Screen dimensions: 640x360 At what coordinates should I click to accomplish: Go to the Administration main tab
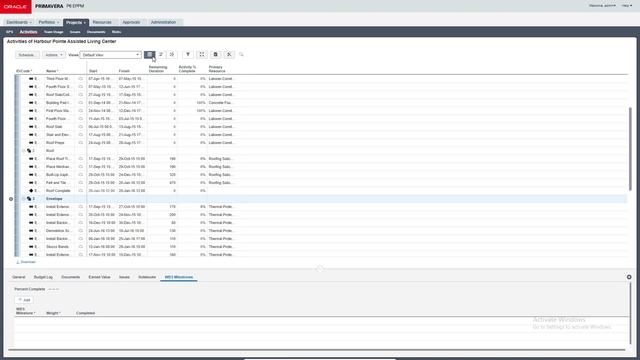(x=163, y=22)
